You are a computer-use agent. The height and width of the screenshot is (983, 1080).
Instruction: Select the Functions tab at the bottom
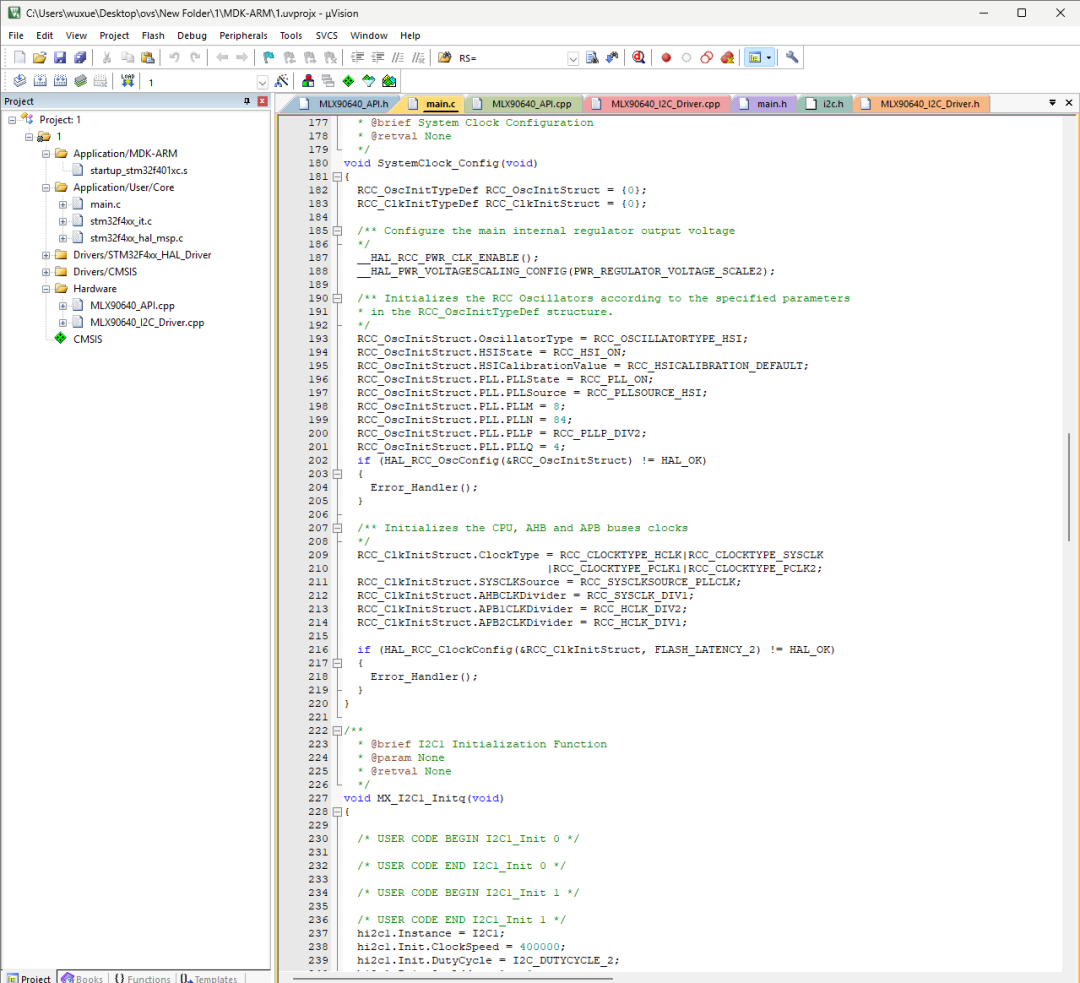(x=143, y=977)
